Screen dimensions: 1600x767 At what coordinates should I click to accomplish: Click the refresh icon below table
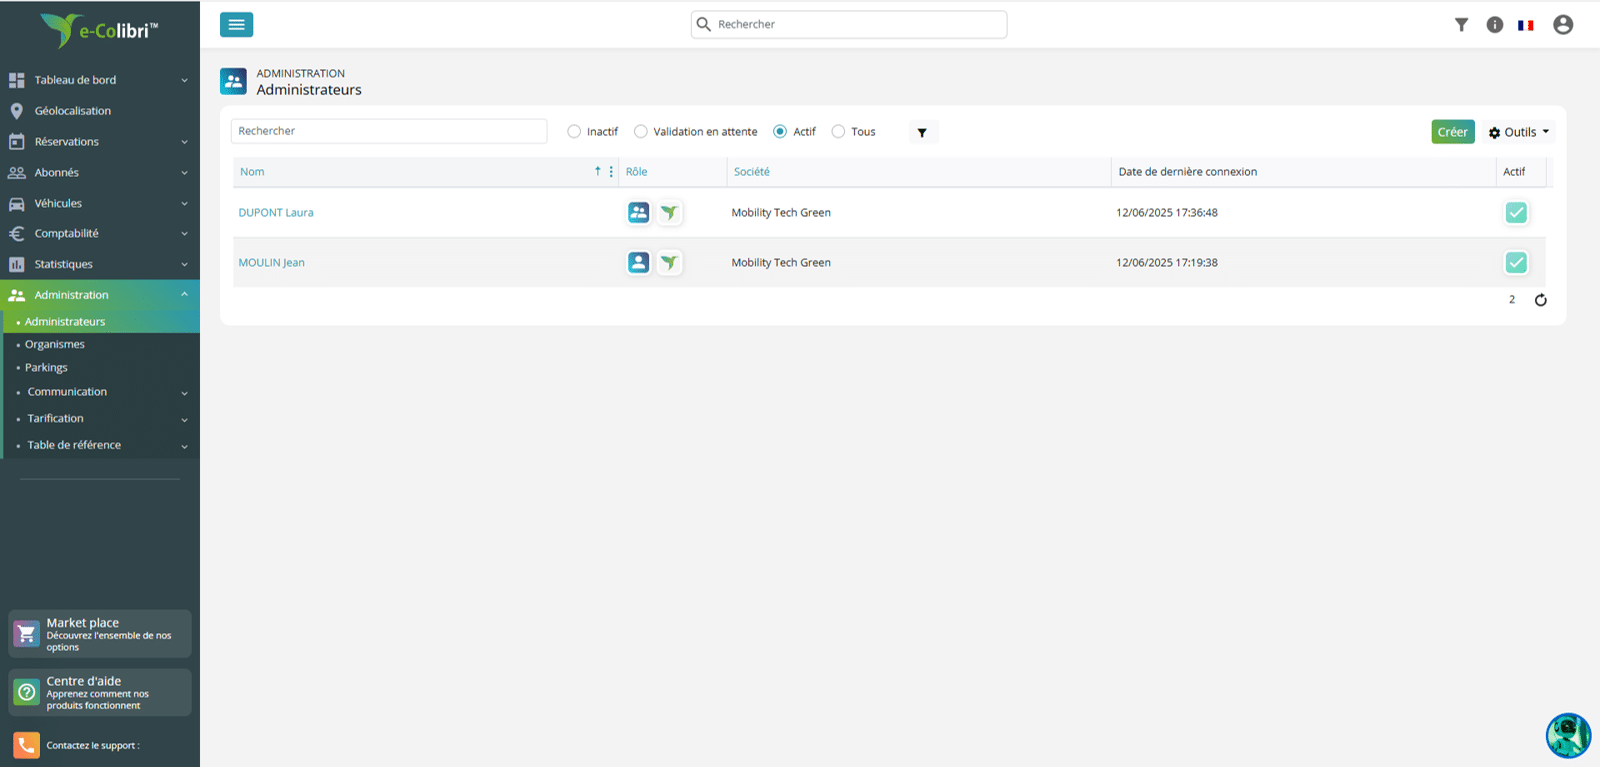tap(1541, 300)
